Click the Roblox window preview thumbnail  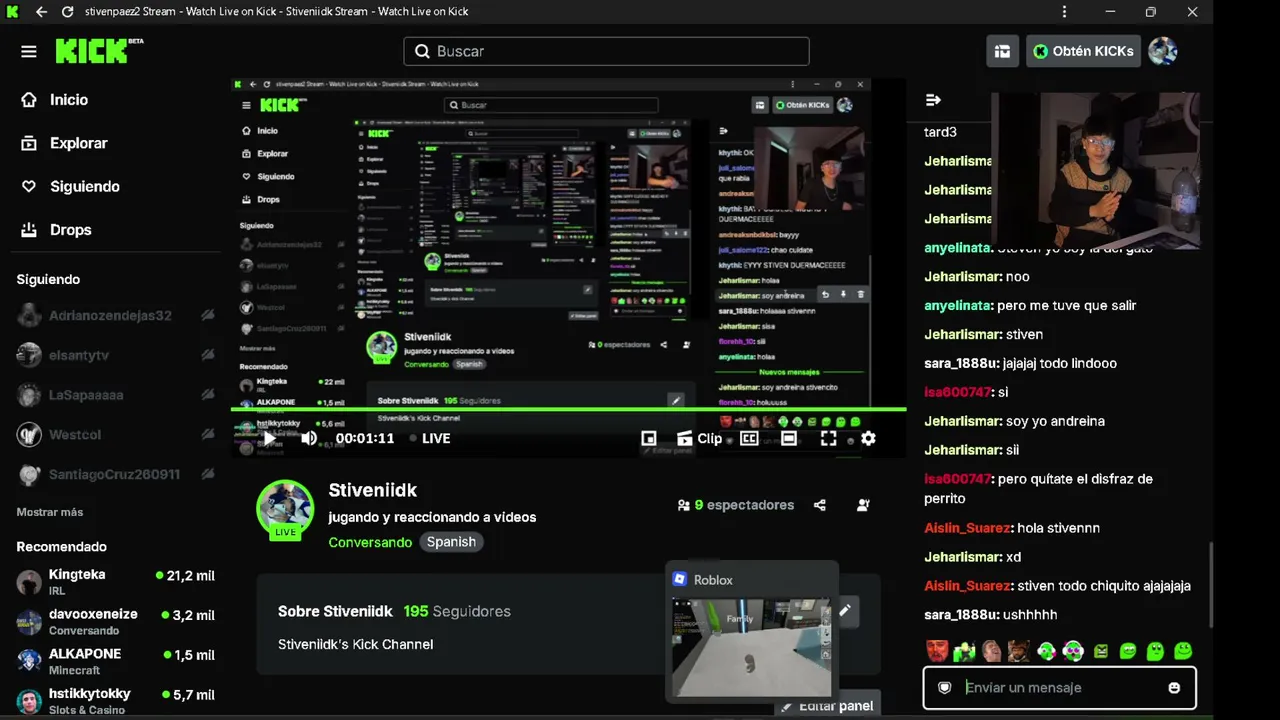(751, 647)
